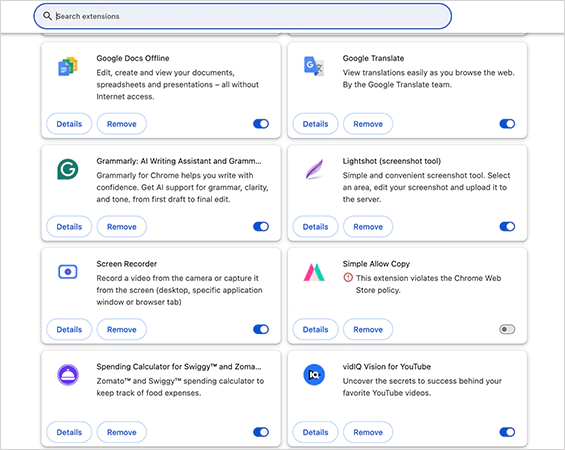This screenshot has height=450, width=565.
Task: Turn off vidIQ Vision for YouTube
Action: (507, 432)
